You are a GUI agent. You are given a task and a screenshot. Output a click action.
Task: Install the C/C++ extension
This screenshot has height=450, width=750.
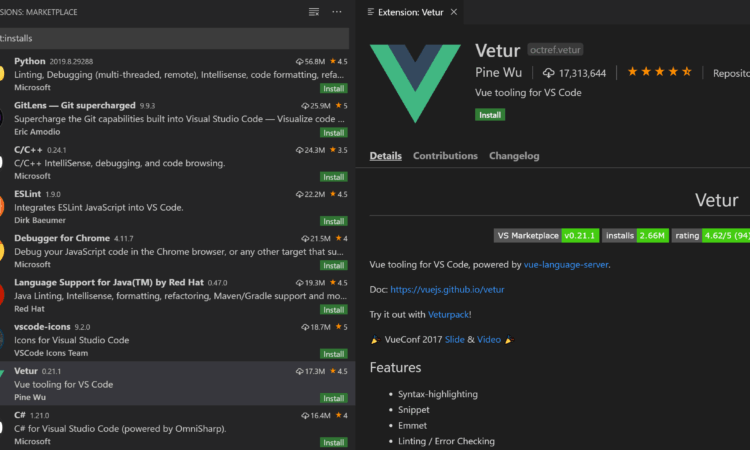click(333, 177)
